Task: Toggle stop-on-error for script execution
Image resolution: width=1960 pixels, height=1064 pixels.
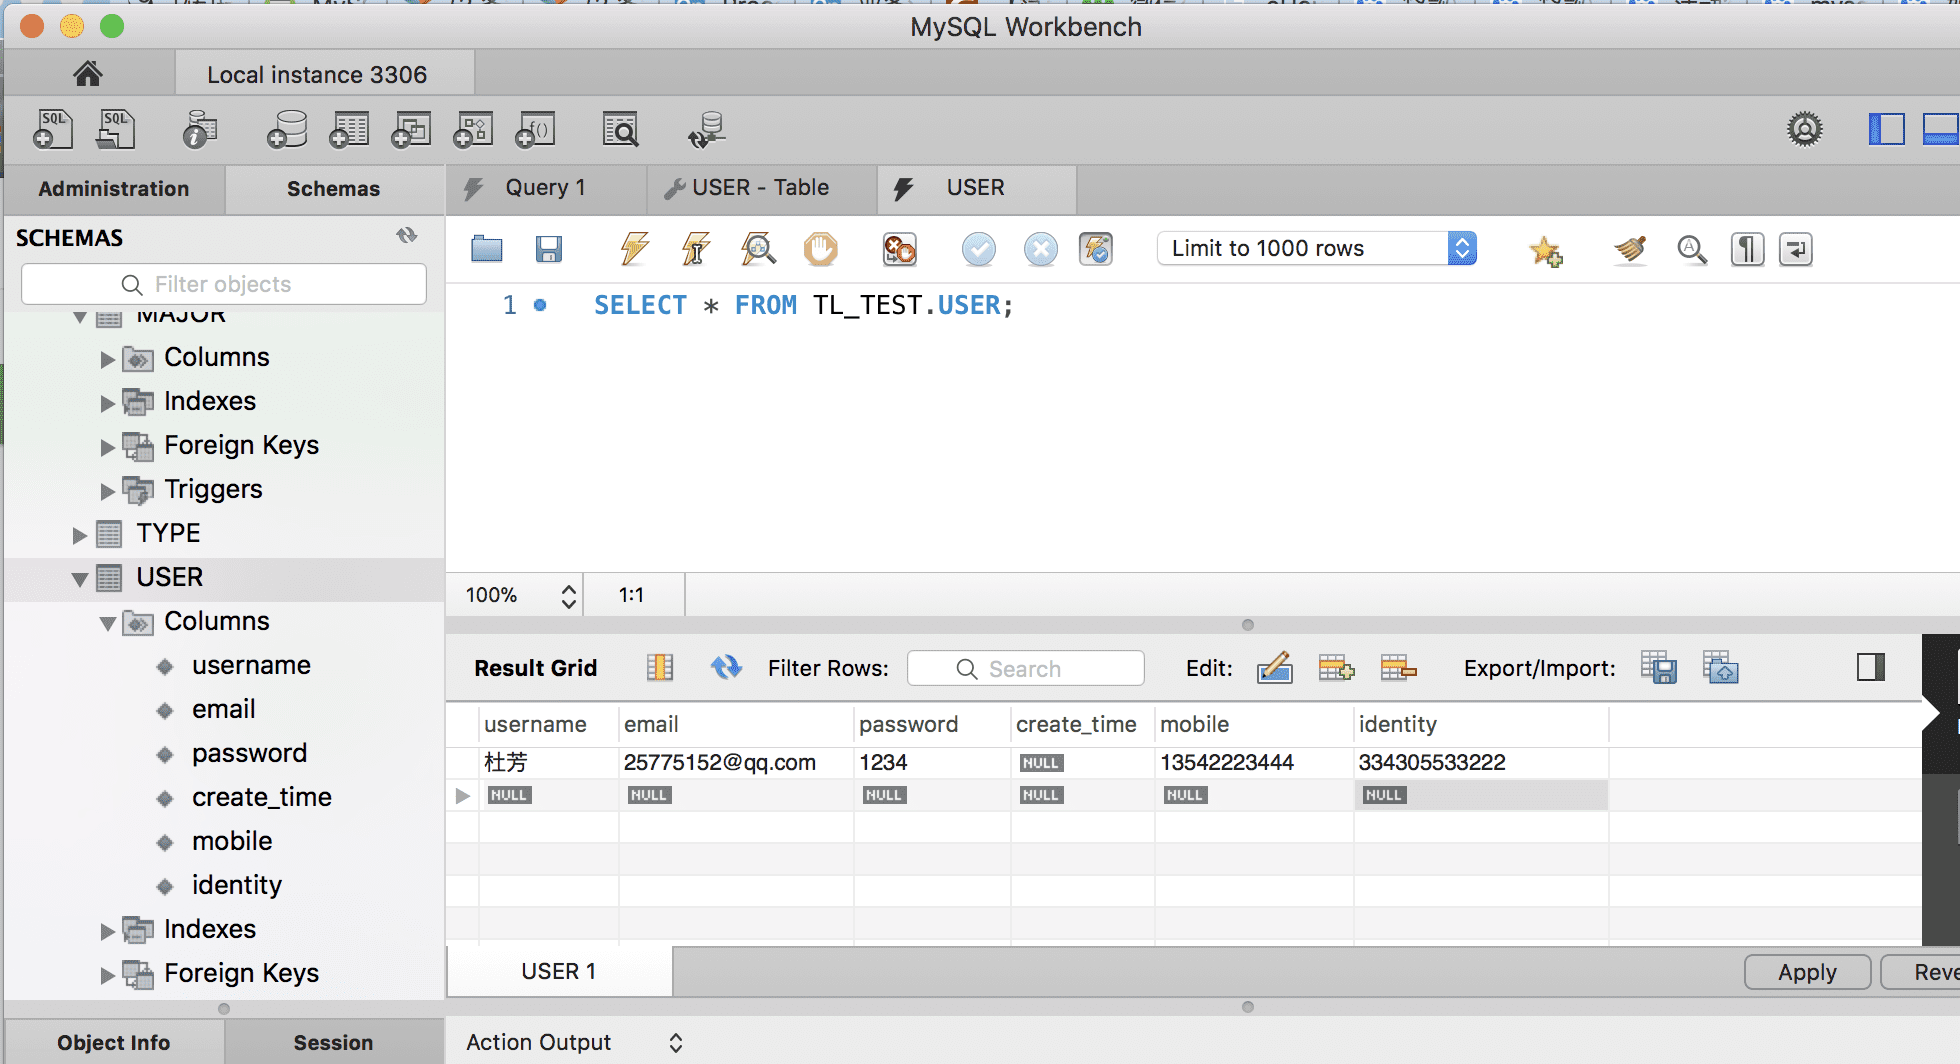Action: click(899, 249)
